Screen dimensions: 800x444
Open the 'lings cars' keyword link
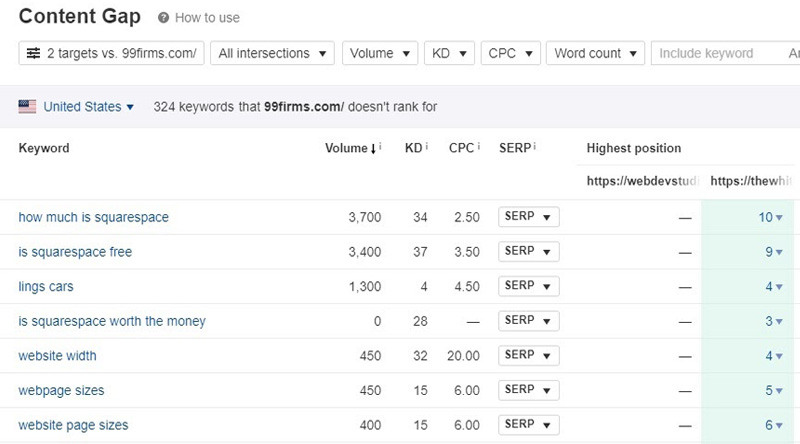coord(46,287)
